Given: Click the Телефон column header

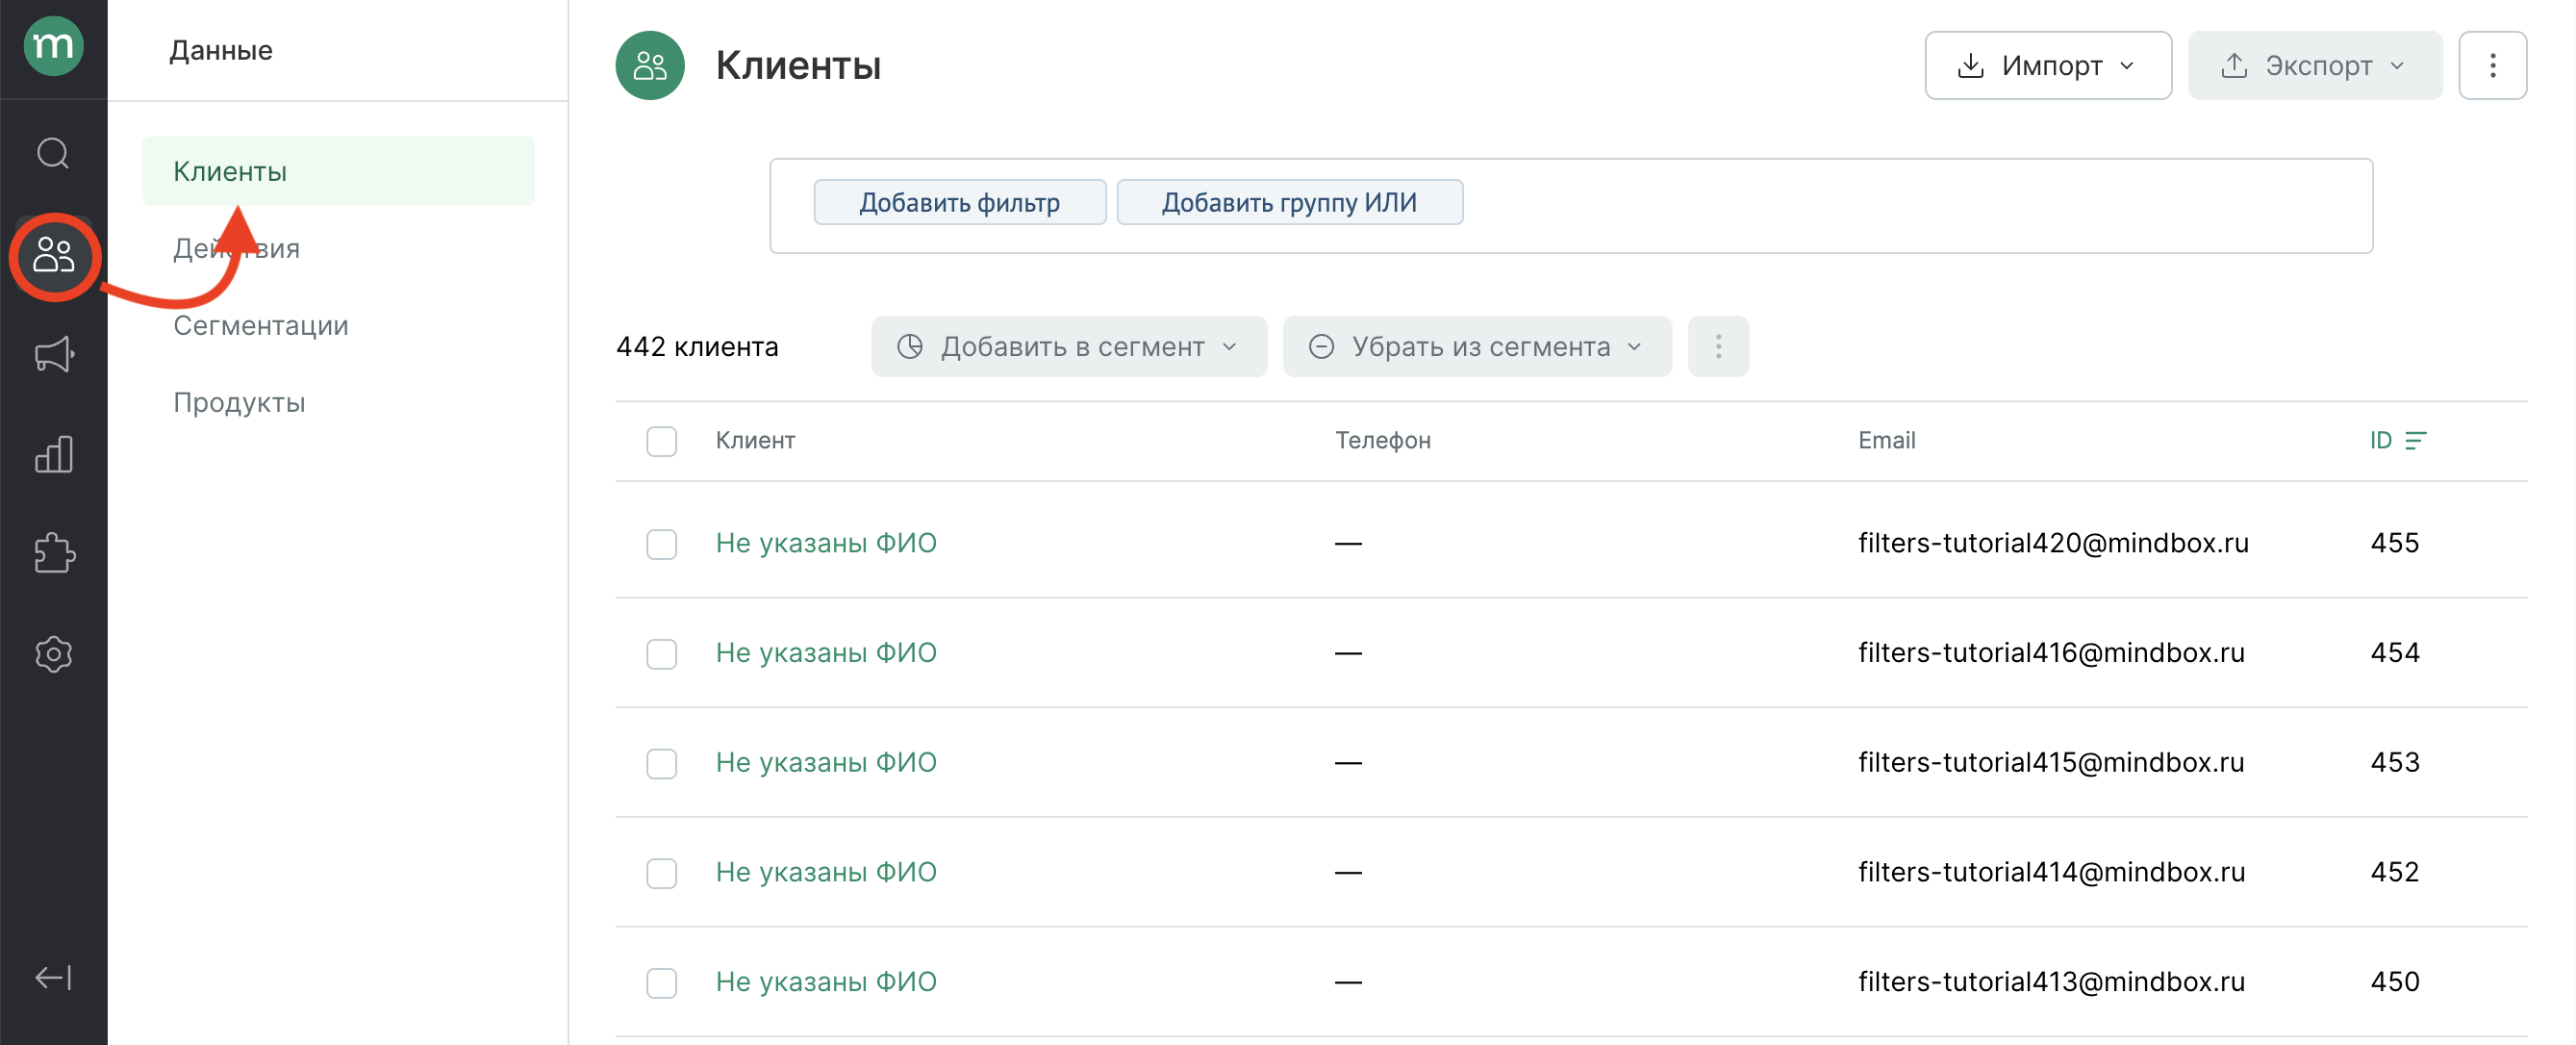Looking at the screenshot, I should click(1383, 441).
